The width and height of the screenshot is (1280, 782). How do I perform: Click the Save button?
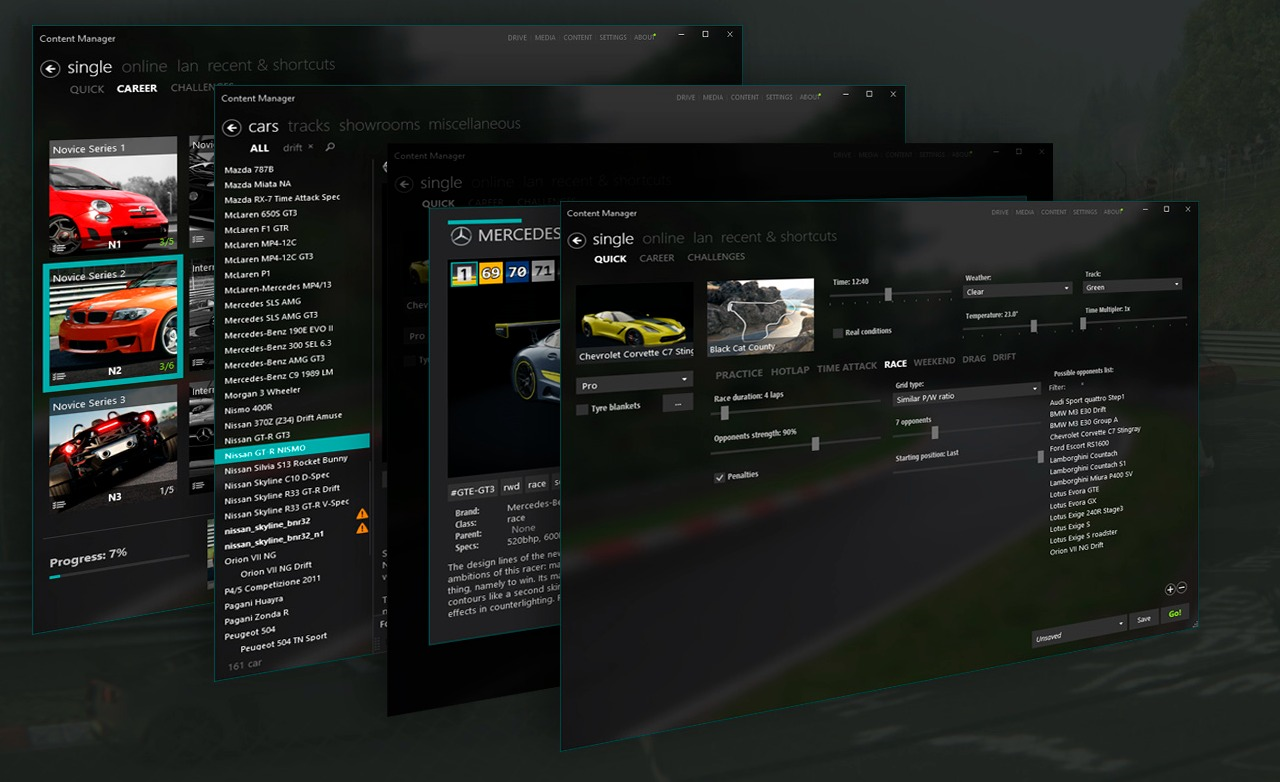(x=1144, y=619)
